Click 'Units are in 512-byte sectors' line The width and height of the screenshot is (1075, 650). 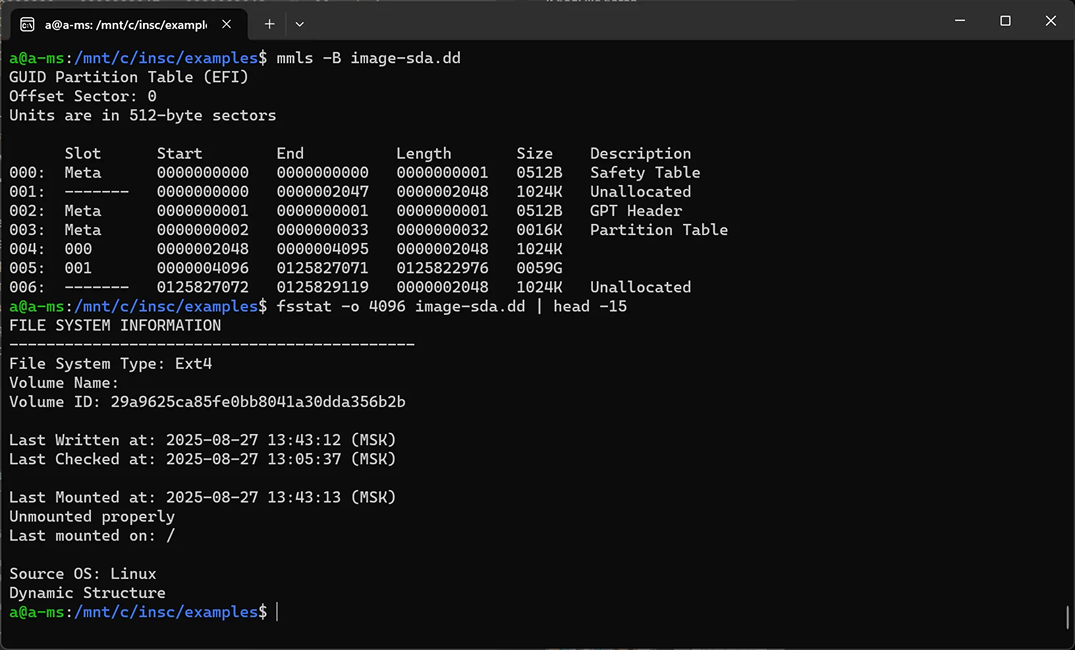(x=143, y=115)
